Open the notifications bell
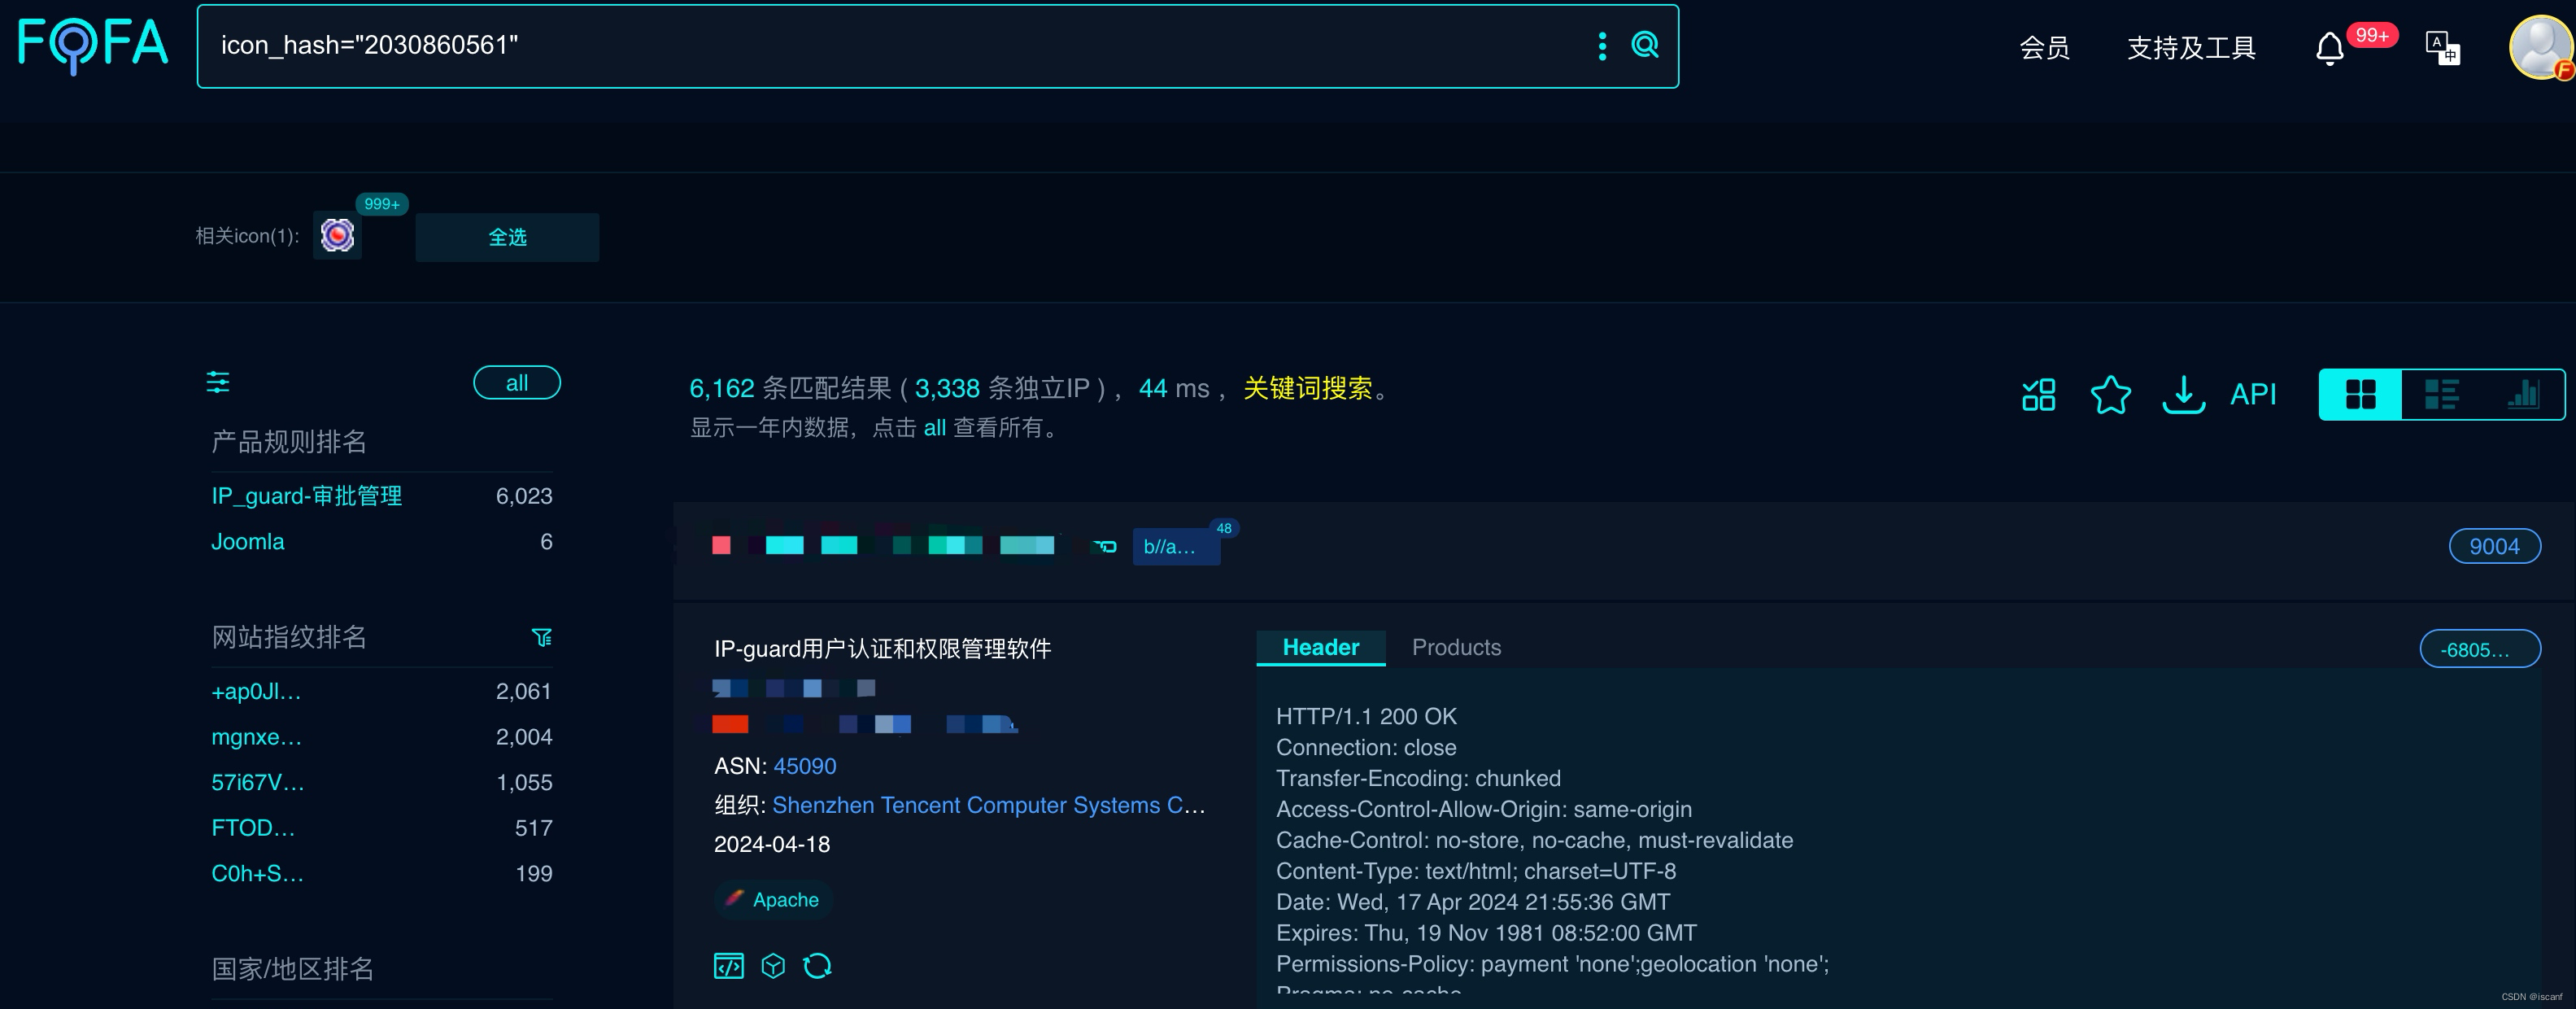The height and width of the screenshot is (1009, 2576). [x=2330, y=47]
